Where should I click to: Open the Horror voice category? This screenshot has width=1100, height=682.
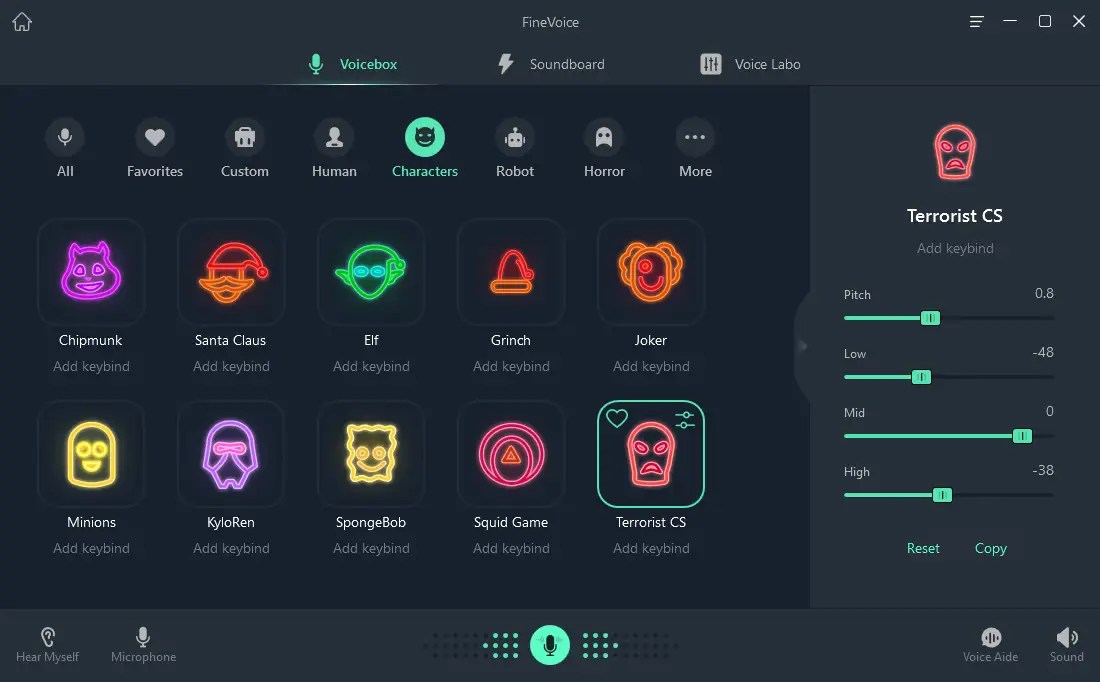click(x=604, y=148)
